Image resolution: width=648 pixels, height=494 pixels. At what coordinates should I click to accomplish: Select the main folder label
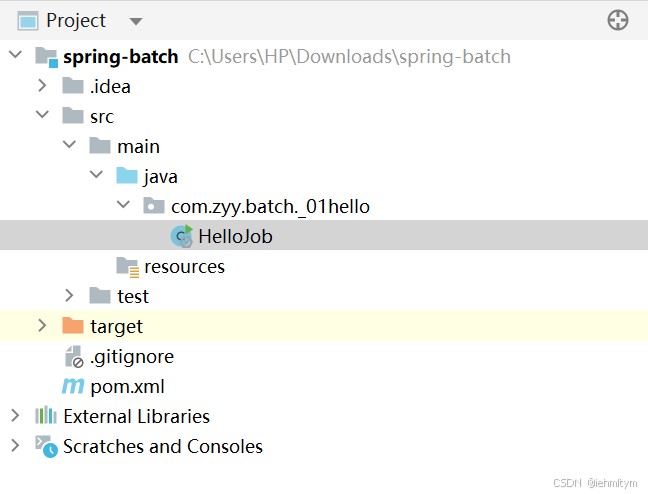tap(138, 146)
